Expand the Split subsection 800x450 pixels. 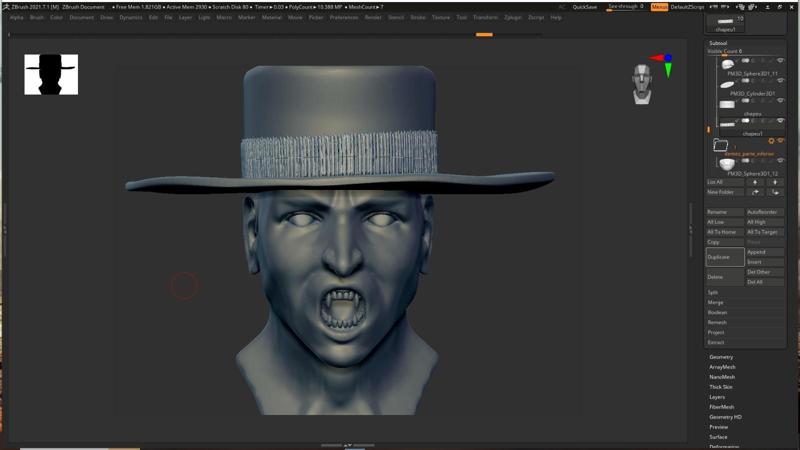(712, 292)
